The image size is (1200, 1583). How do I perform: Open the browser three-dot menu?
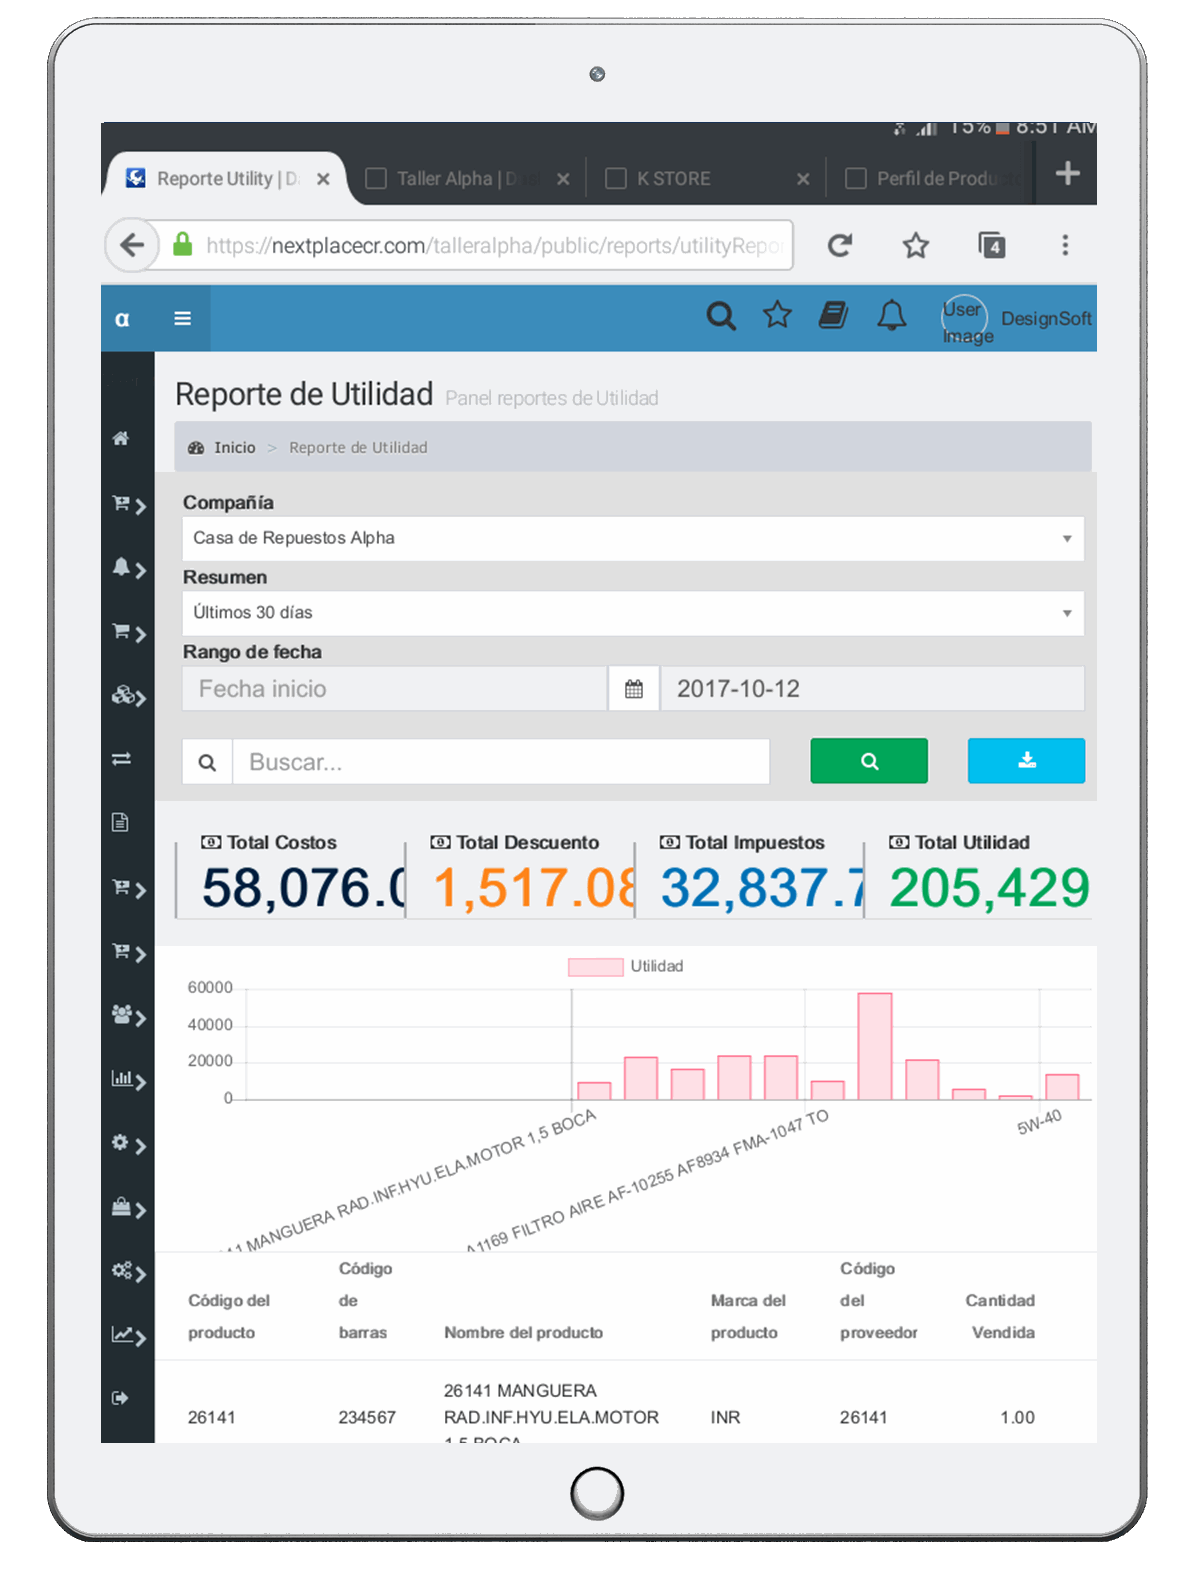[x=1065, y=245]
